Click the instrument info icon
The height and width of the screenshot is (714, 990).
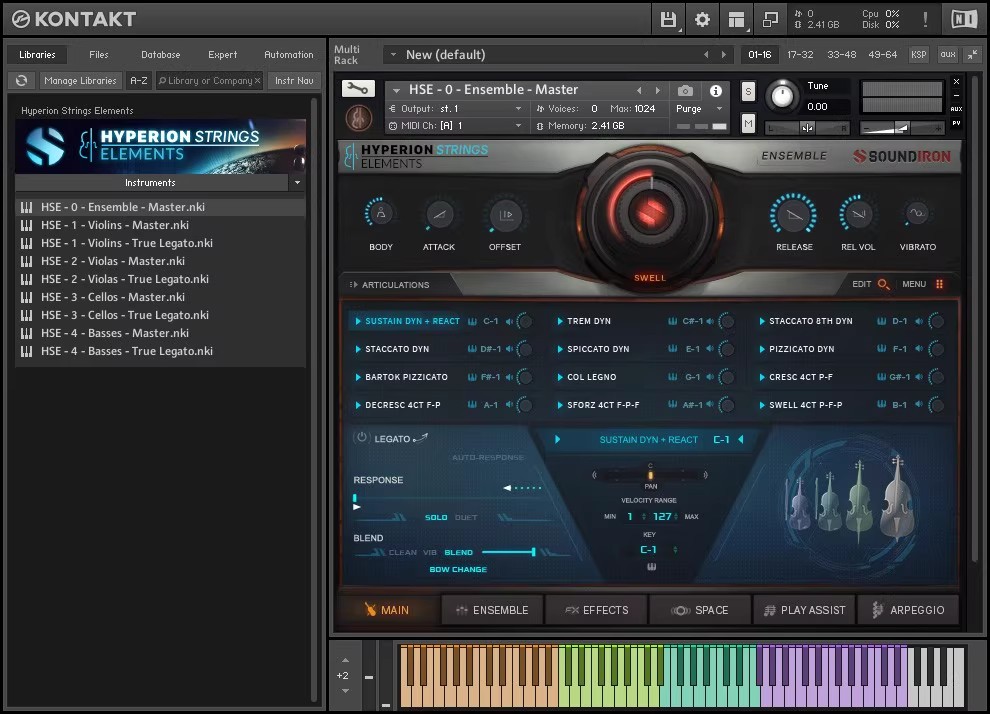(716, 91)
